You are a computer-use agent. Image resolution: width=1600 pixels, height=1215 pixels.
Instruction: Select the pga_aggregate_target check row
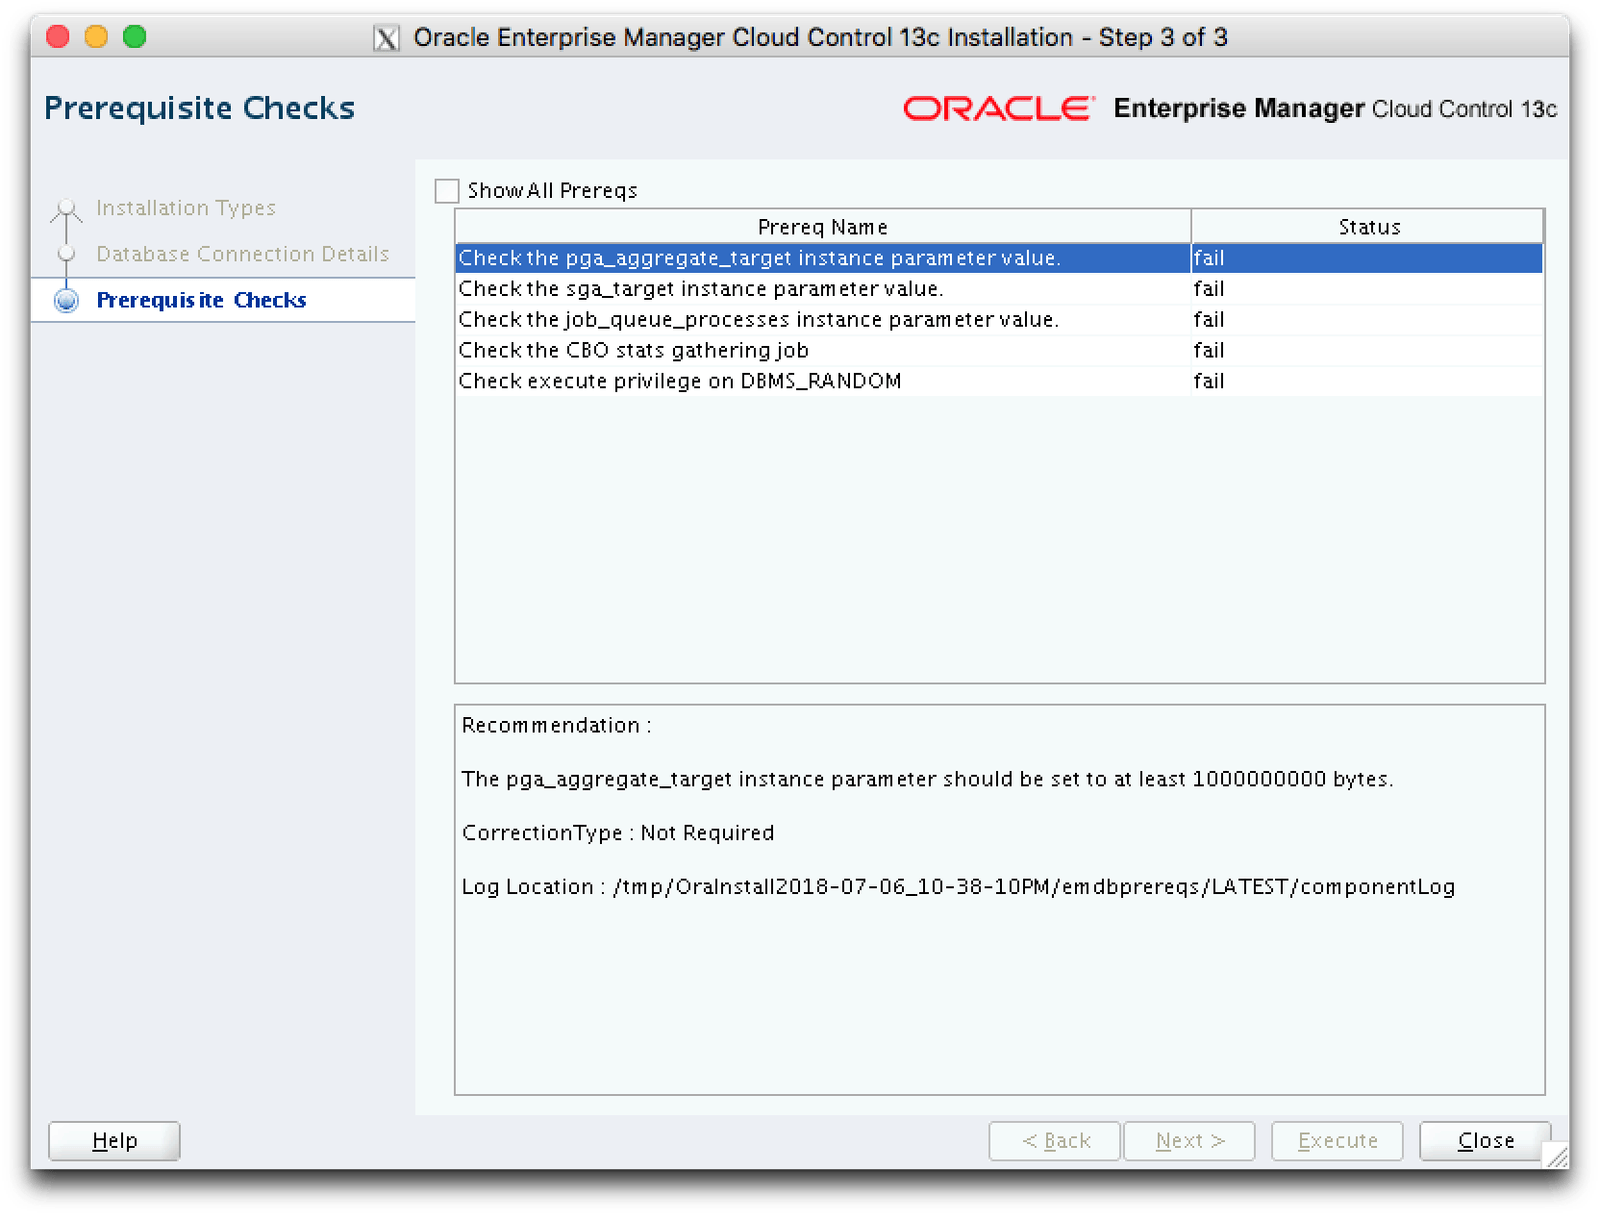click(x=759, y=258)
